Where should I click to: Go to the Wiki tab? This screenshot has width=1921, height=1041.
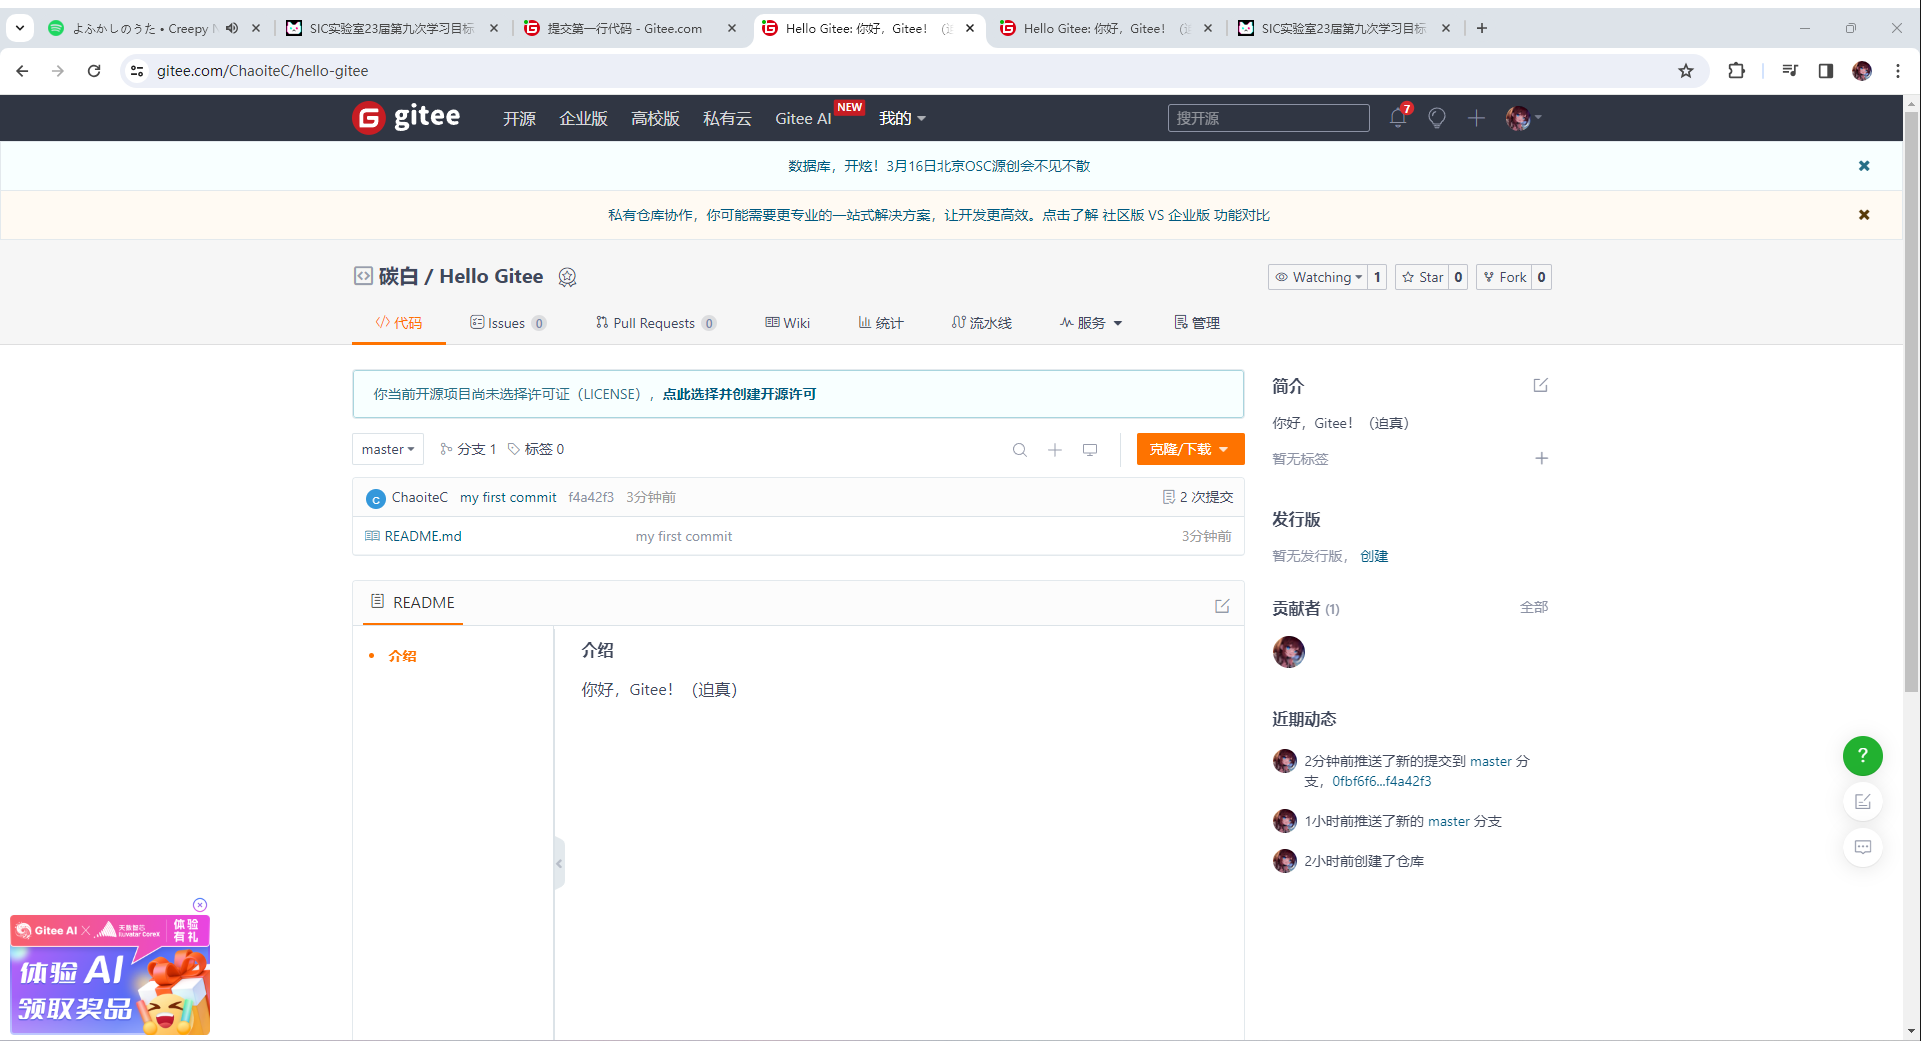788,323
